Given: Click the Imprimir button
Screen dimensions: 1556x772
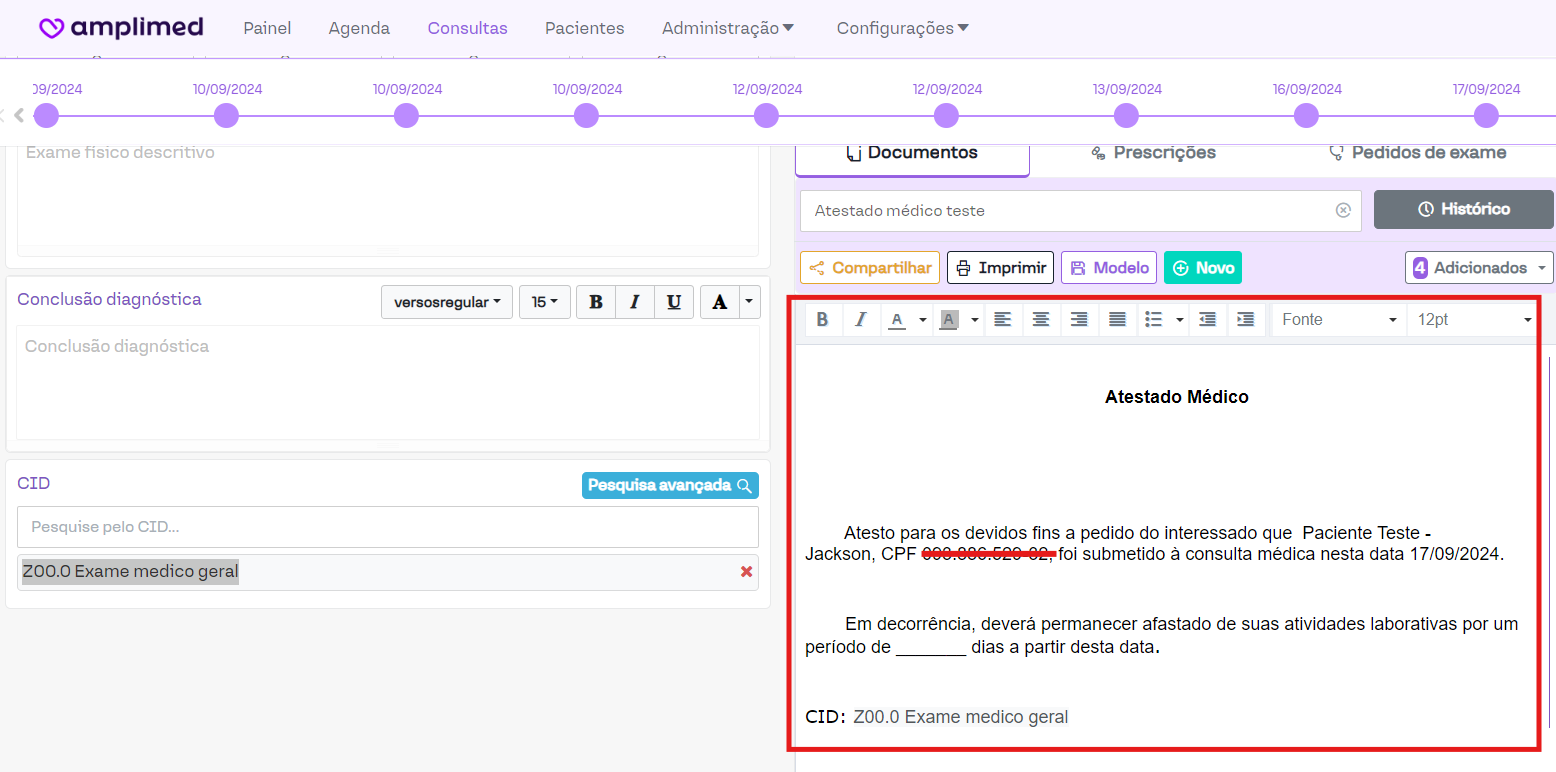Looking at the screenshot, I should (x=1000, y=268).
